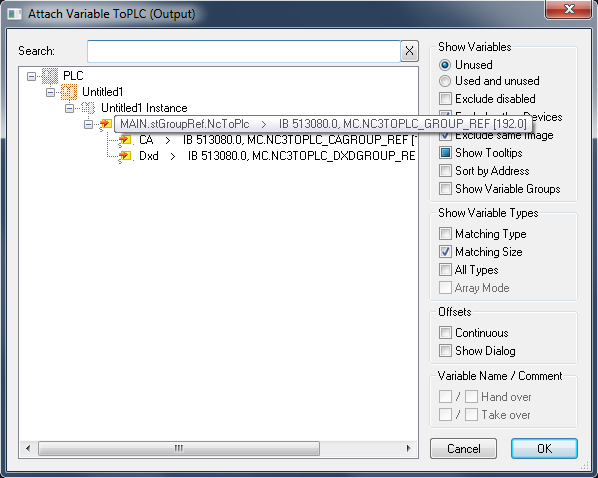This screenshot has width=598, height=478.
Task: Enable Sort by Address
Action: point(445,171)
